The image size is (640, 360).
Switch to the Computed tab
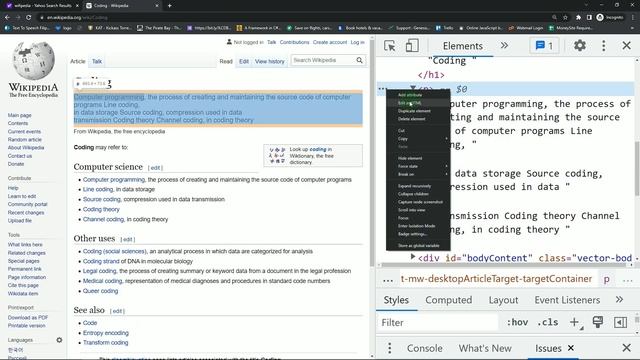pos(449,300)
